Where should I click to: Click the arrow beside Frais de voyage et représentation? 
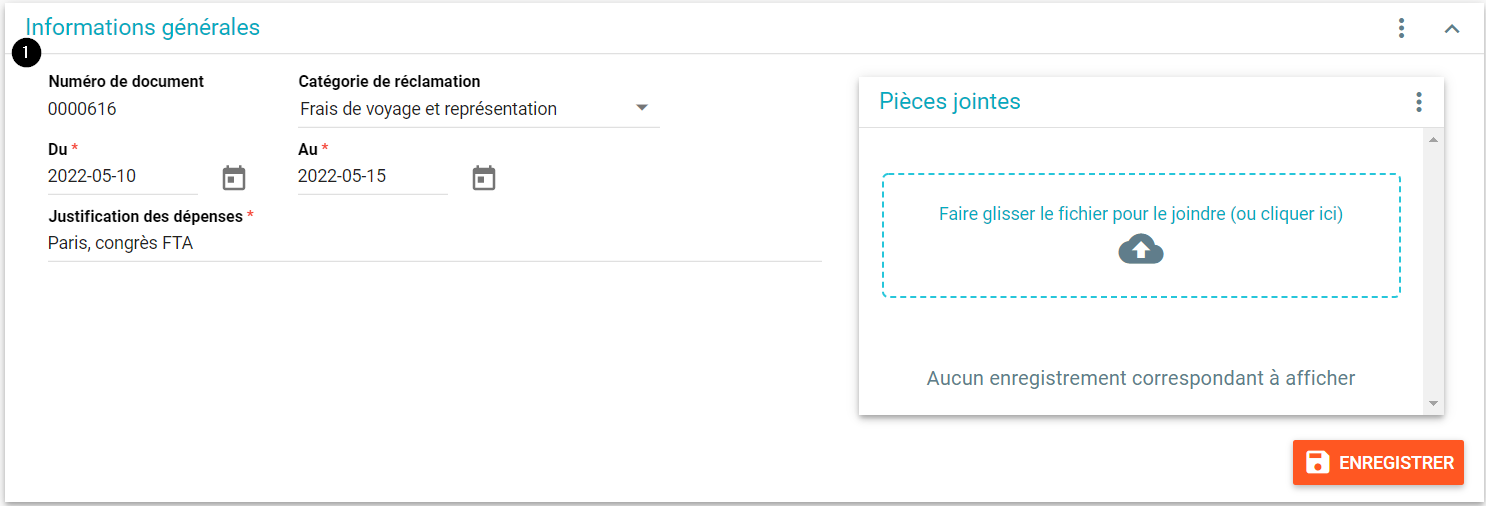click(x=642, y=108)
